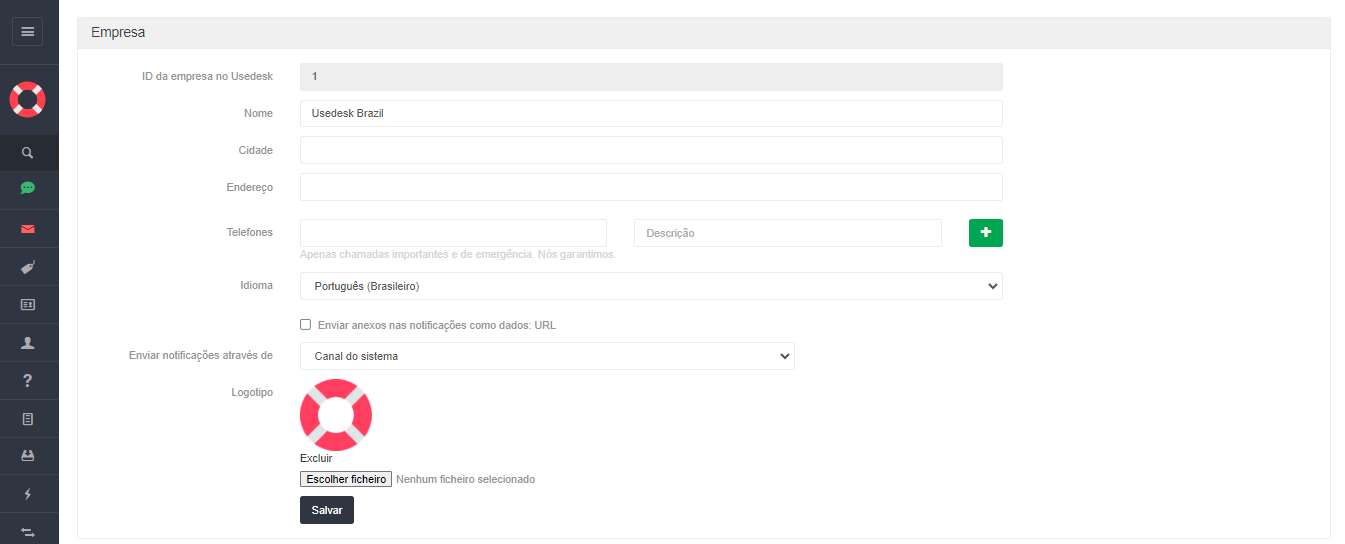This screenshot has width=1345, height=544.
Task: Click the 'Telefones' field label
Action: [x=250, y=232]
